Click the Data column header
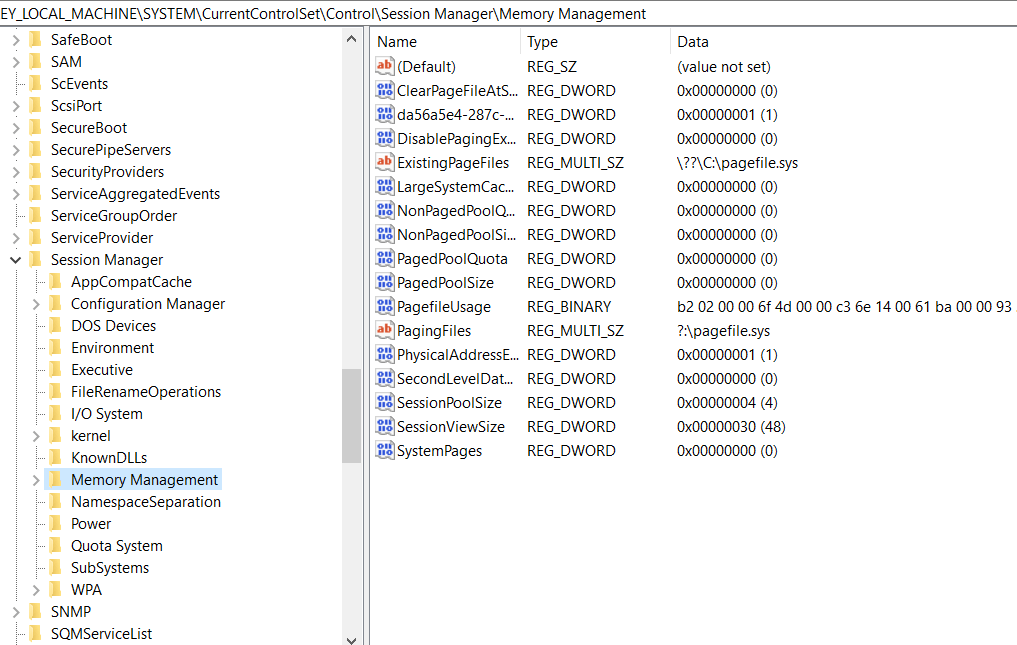1017x645 pixels. coord(840,42)
